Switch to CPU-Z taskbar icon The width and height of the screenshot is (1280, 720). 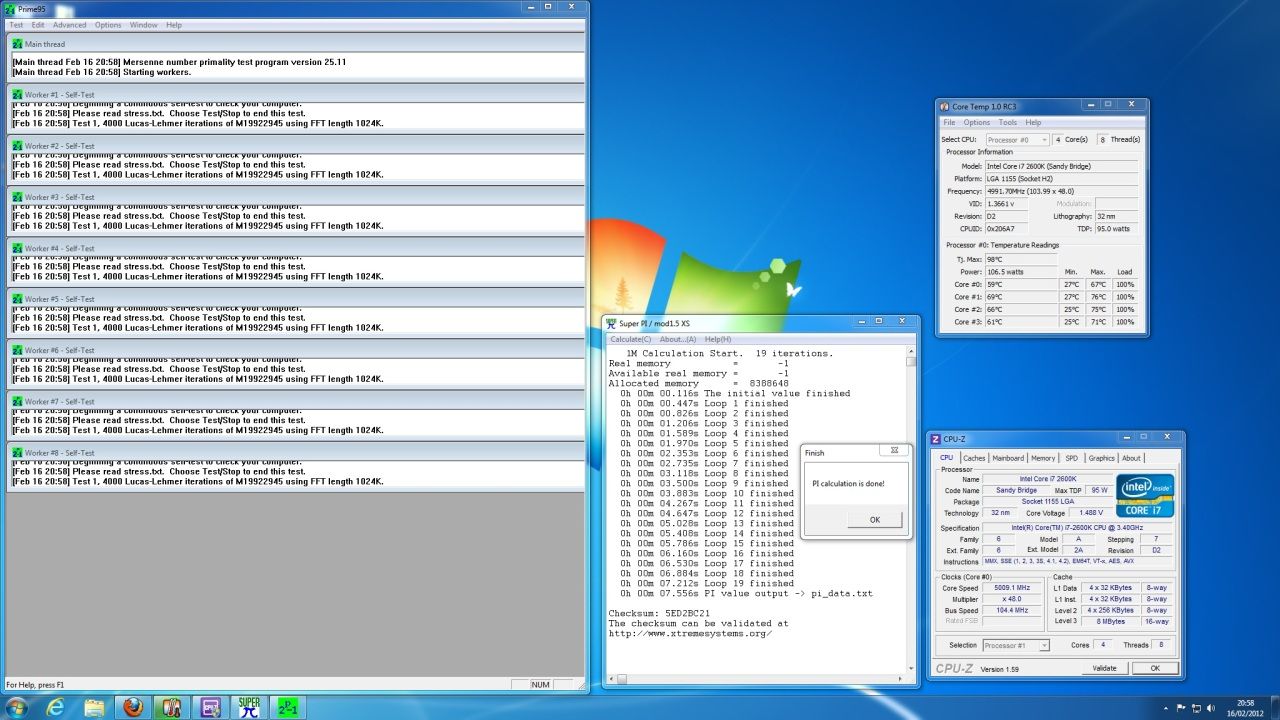[211, 707]
